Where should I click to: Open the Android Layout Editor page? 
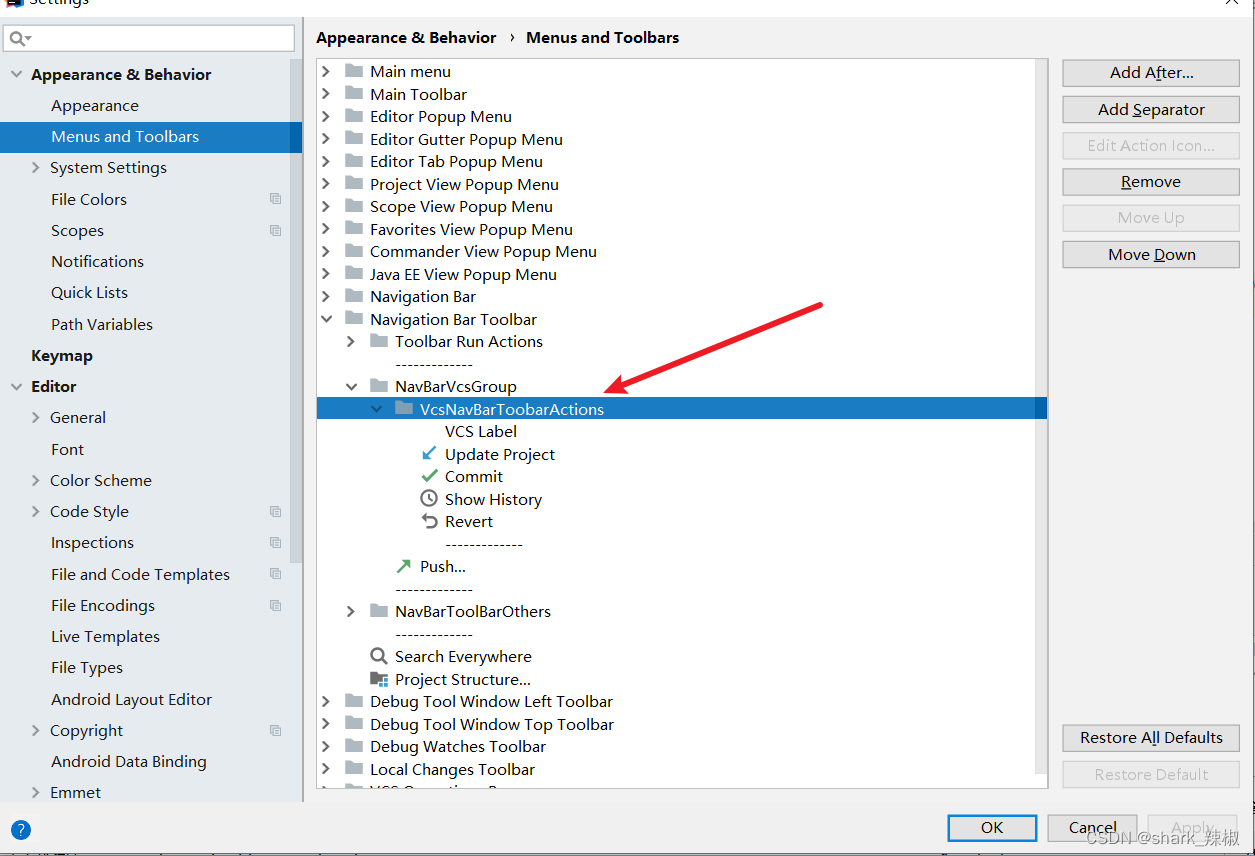(x=132, y=699)
